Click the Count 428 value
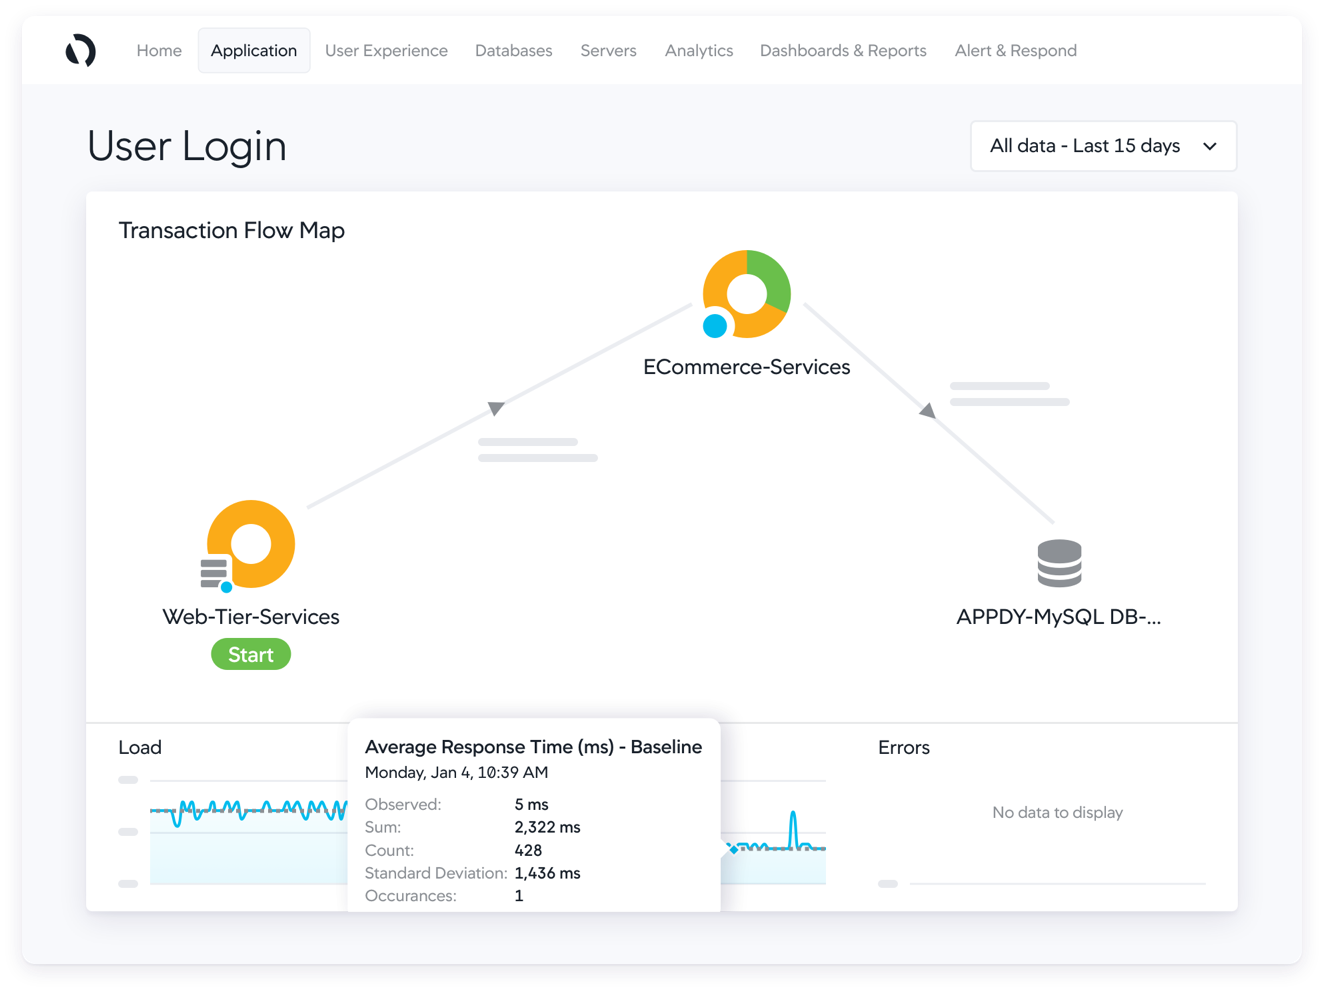The image size is (1324, 992). pos(528,850)
